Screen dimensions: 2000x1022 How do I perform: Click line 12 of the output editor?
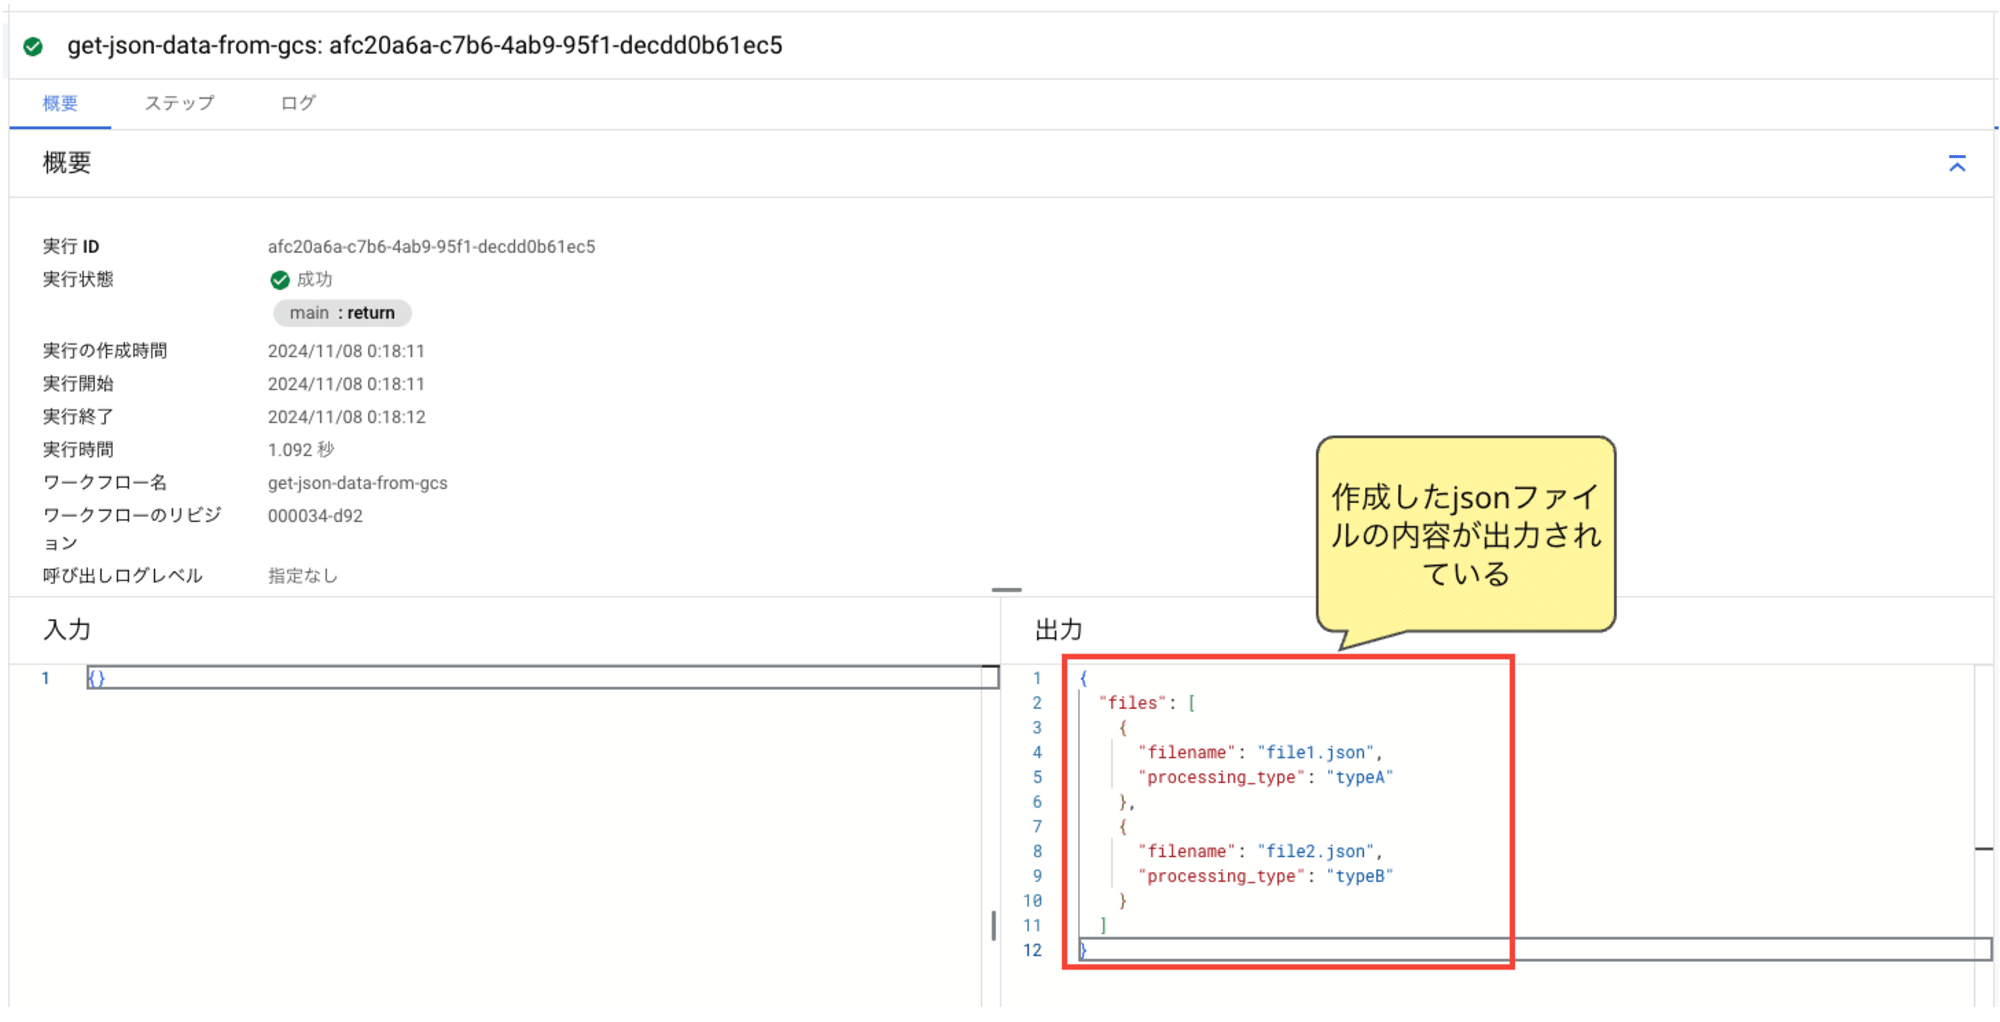(x=1535, y=950)
